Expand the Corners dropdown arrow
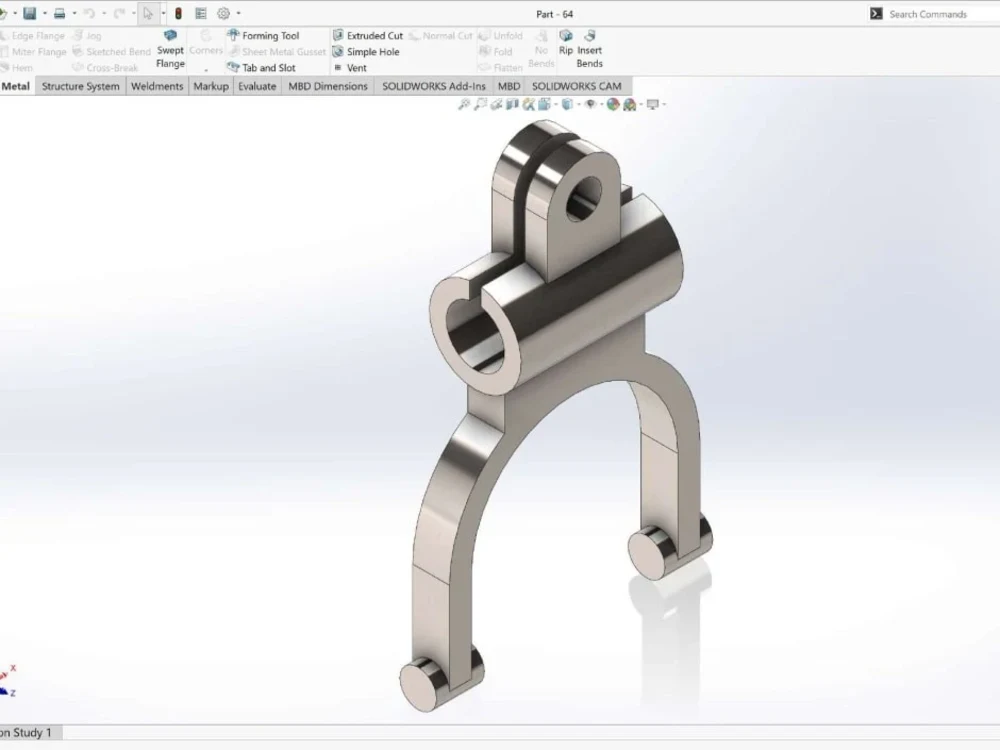Image resolution: width=1000 pixels, height=750 pixels. click(x=206, y=69)
